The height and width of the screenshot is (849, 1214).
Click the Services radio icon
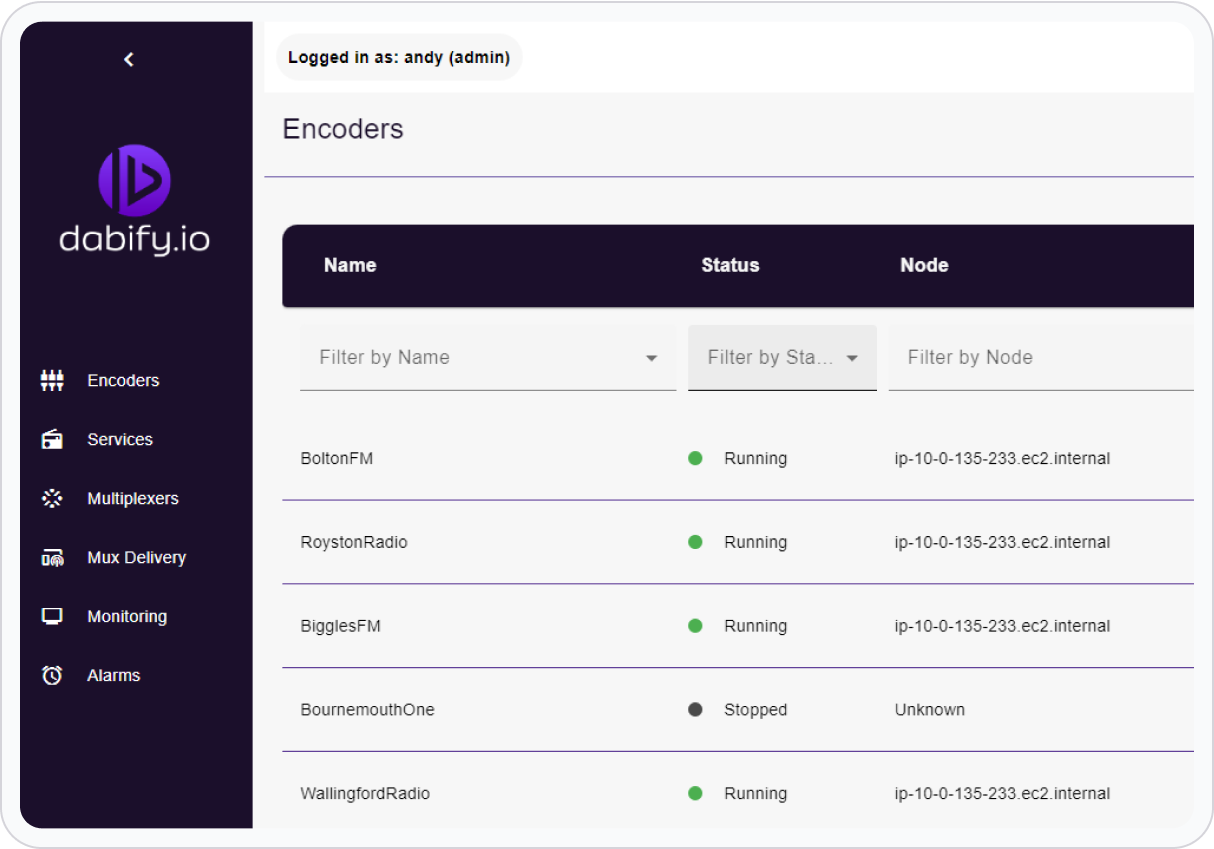tap(52, 439)
